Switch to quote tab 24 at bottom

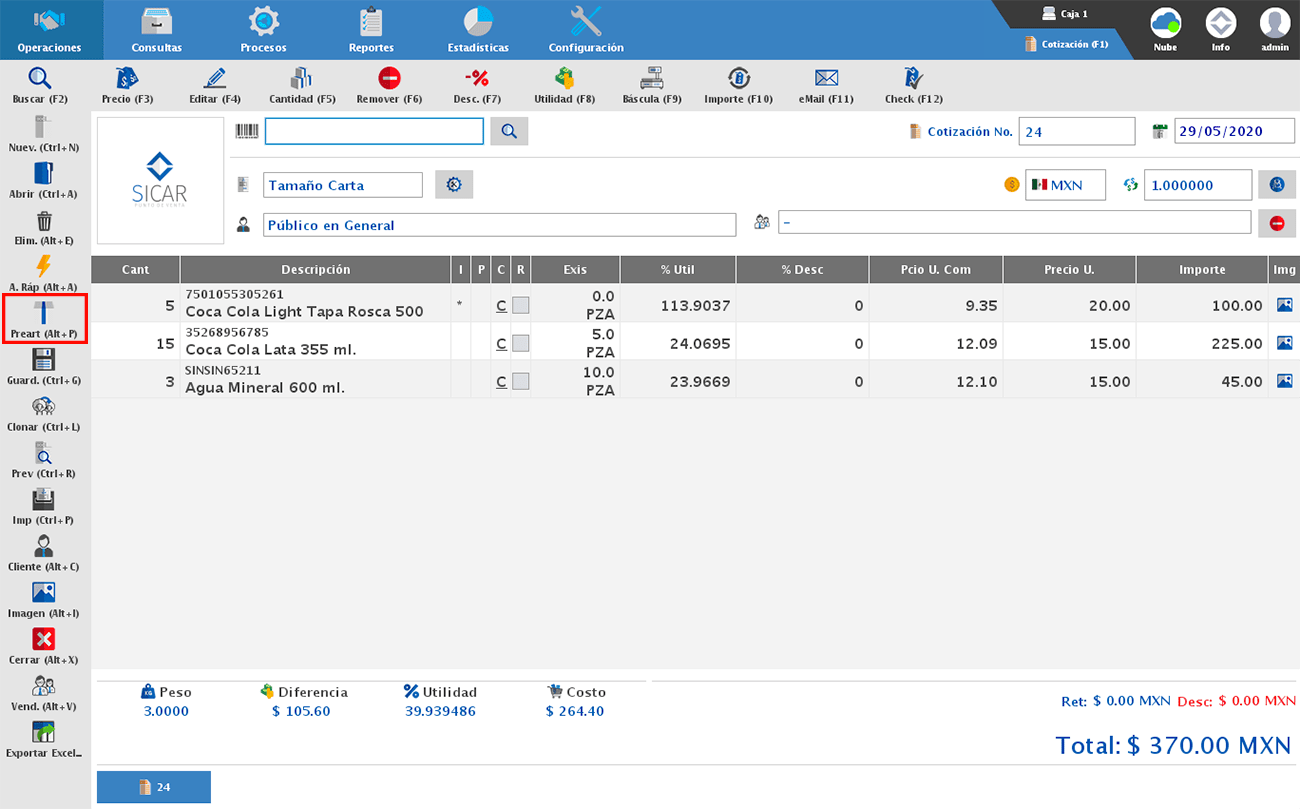pos(154,787)
